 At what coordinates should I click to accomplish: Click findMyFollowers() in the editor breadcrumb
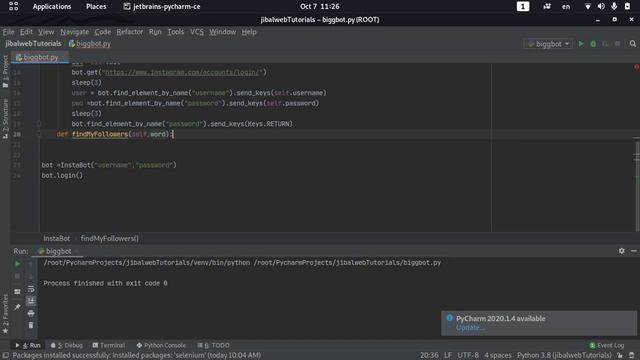(110, 239)
